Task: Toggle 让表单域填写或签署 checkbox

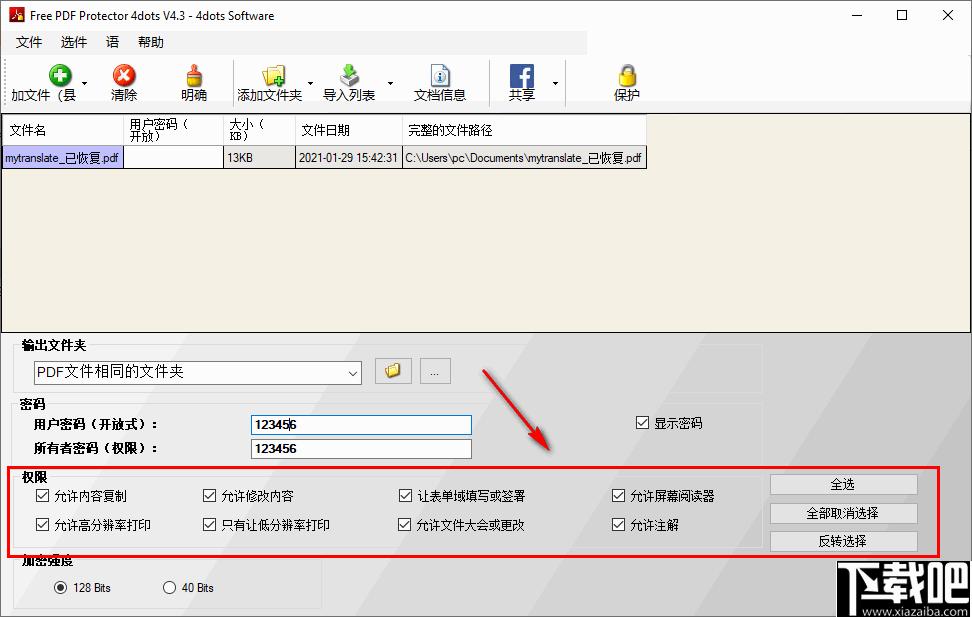Action: tap(405, 495)
